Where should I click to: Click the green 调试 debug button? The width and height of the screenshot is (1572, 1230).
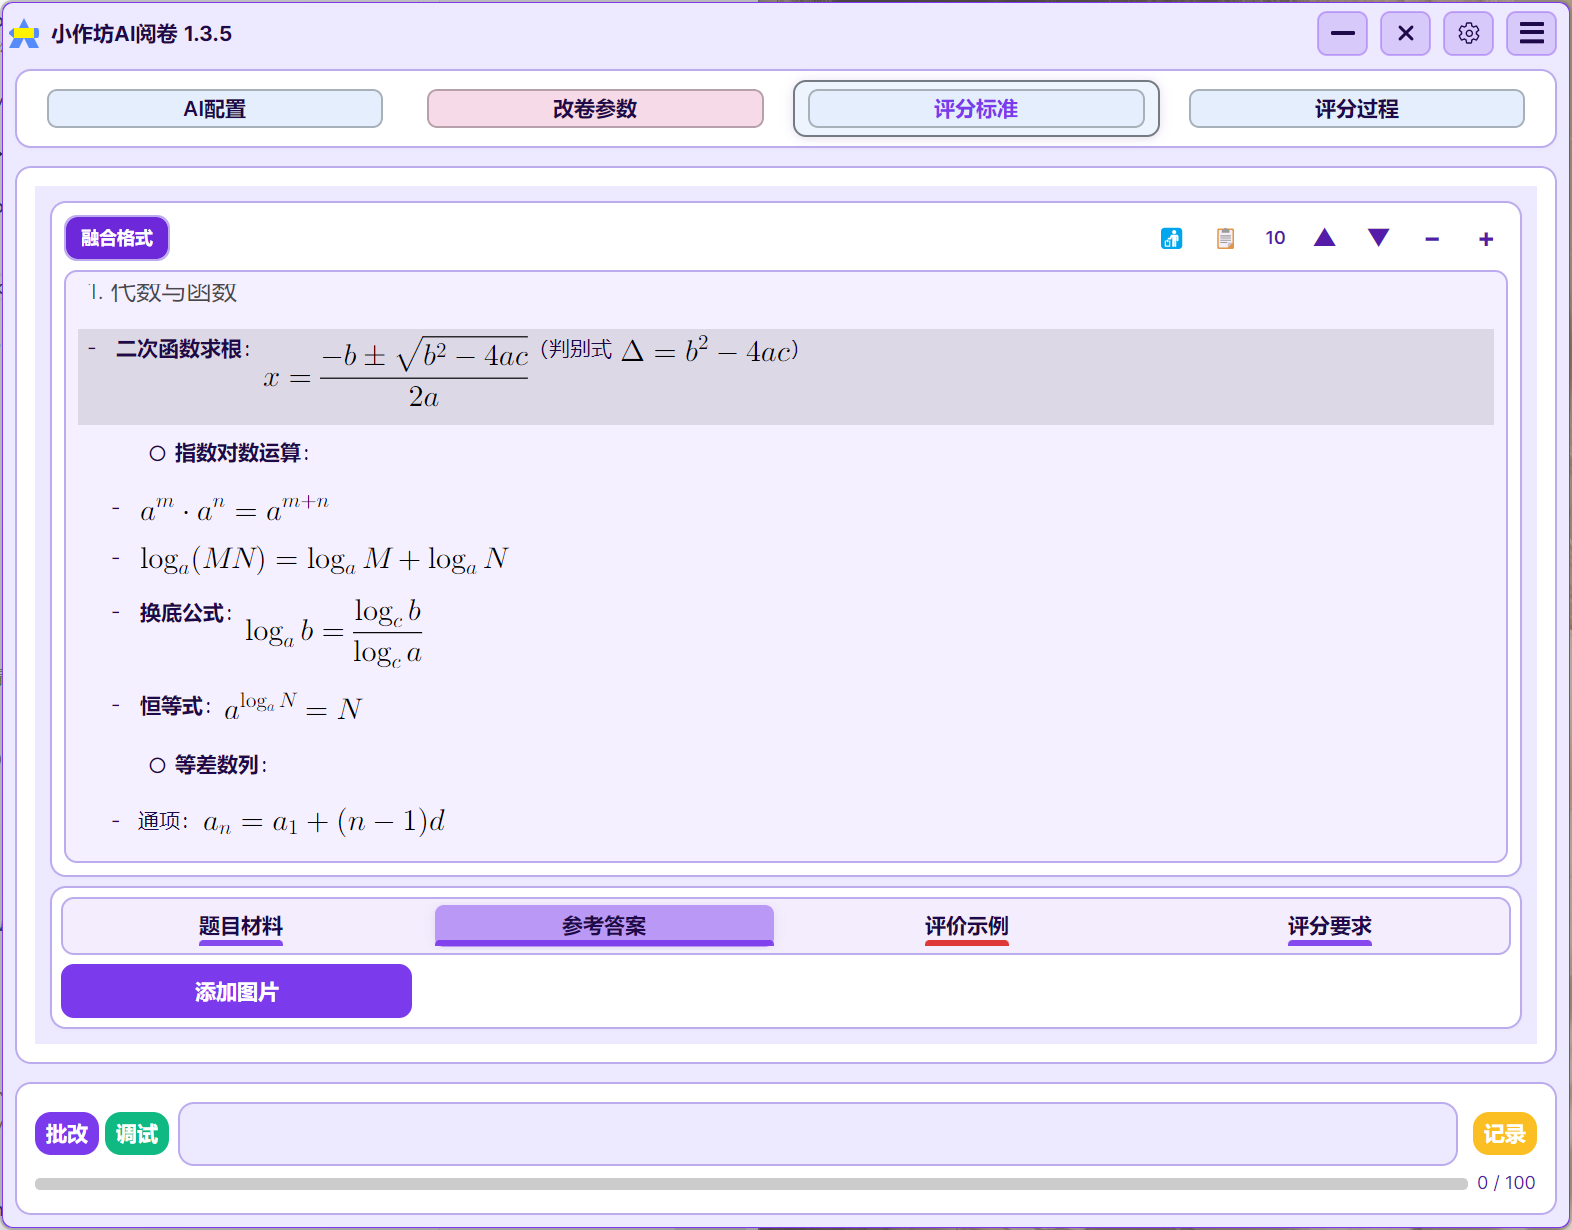[x=137, y=1134]
